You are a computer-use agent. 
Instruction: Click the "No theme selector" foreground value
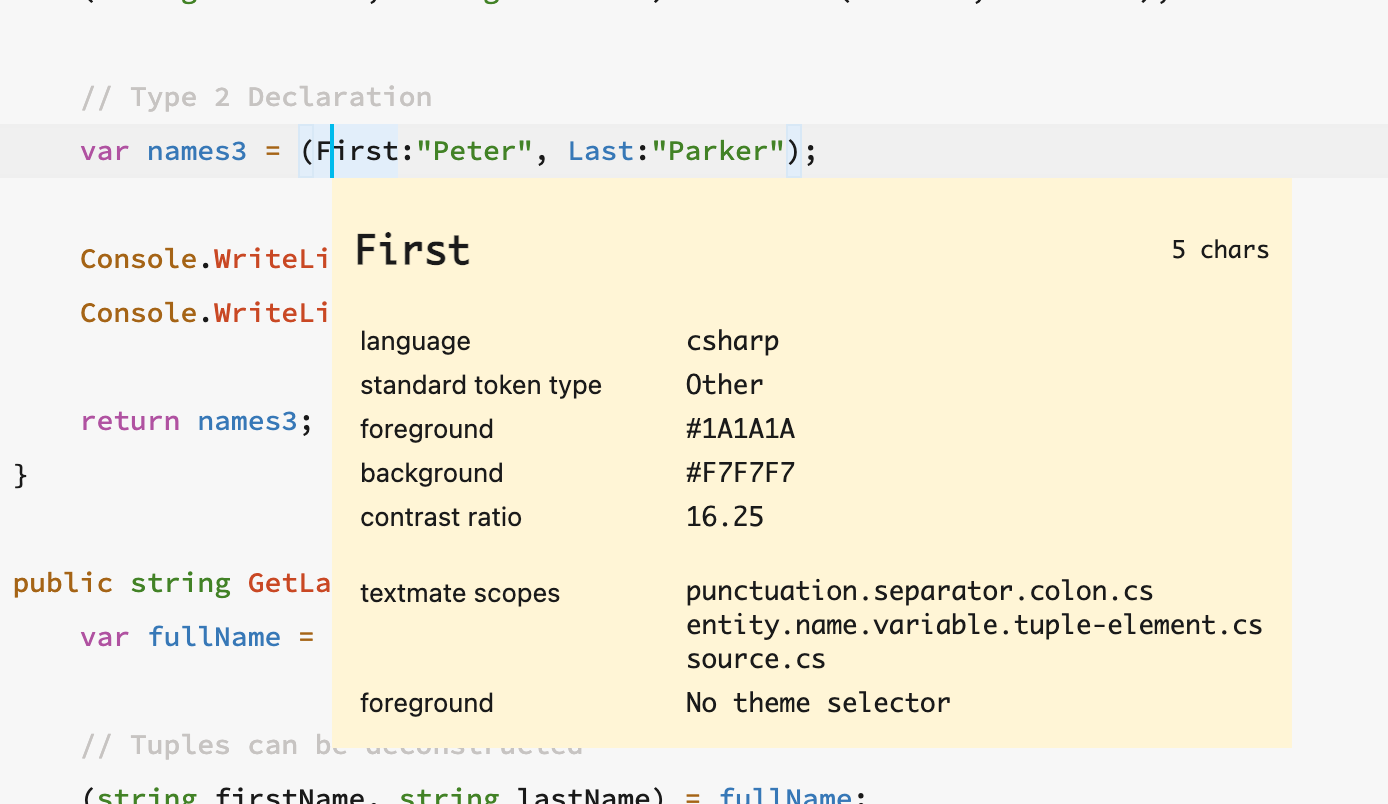(817, 702)
